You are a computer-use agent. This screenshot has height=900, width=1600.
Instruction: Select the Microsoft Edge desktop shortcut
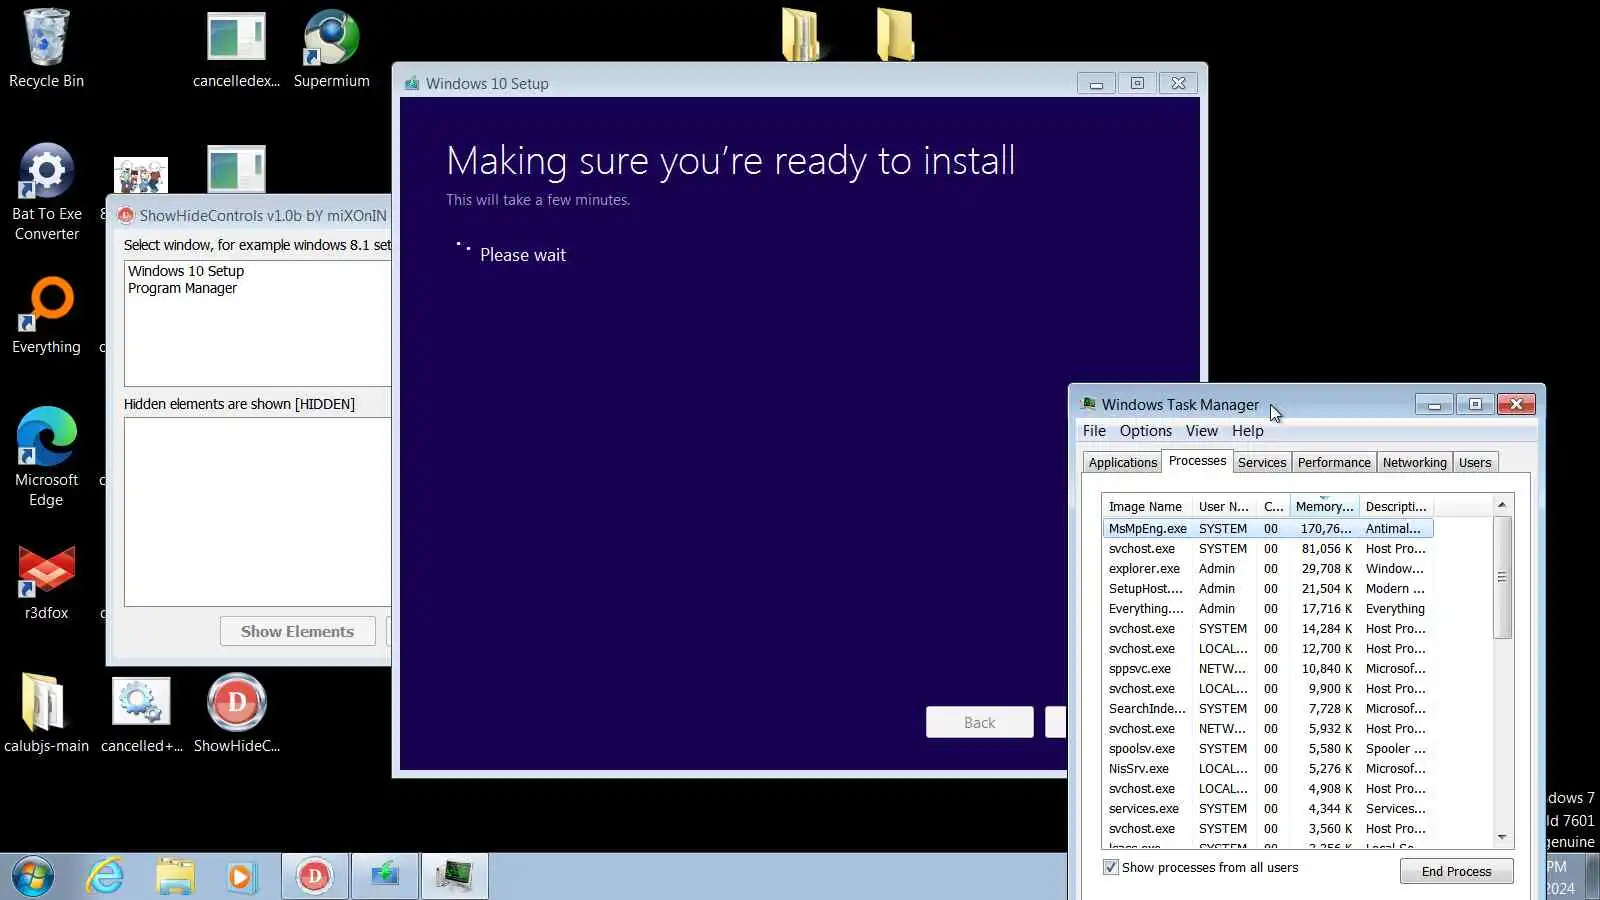[46, 456]
